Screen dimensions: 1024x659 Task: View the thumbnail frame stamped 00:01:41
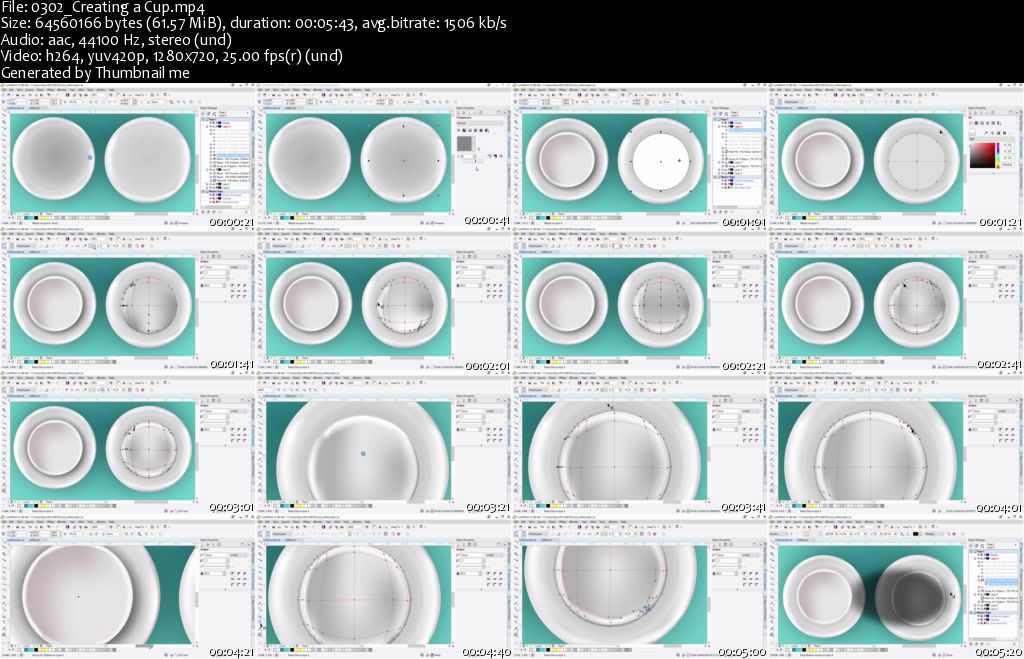click(128, 300)
